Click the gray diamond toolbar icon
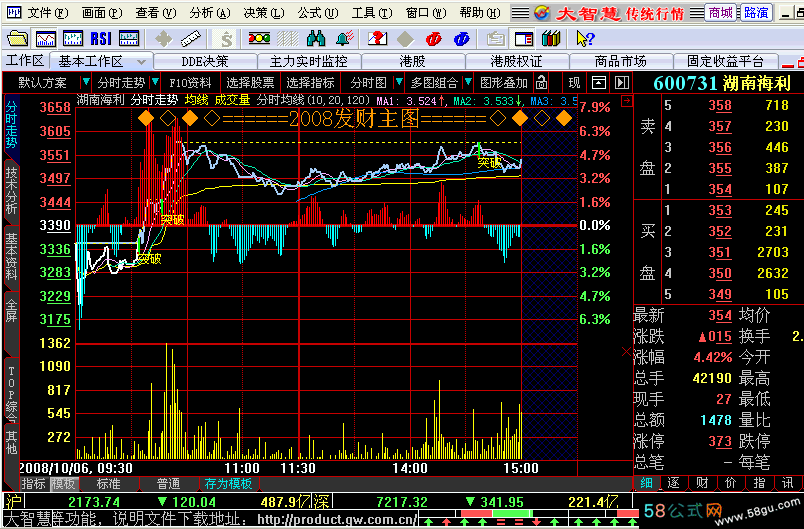Viewport: 804px width, 529px height. pos(405,39)
